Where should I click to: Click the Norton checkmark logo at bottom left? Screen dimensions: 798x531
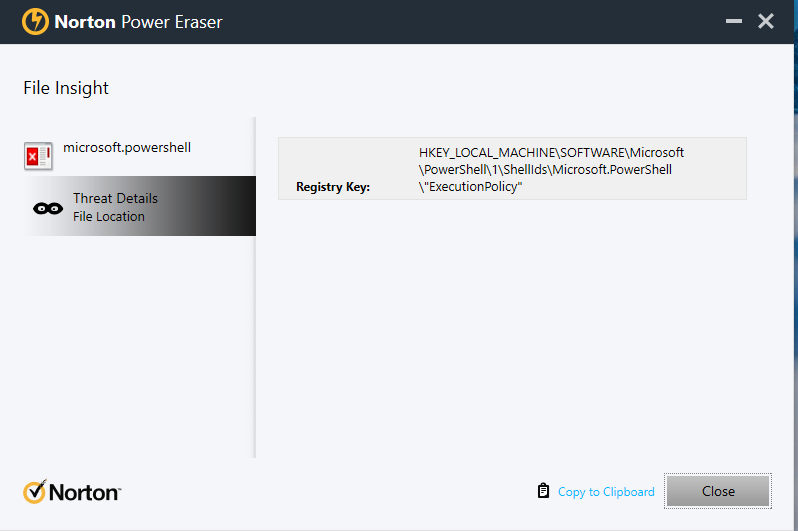tap(35, 491)
